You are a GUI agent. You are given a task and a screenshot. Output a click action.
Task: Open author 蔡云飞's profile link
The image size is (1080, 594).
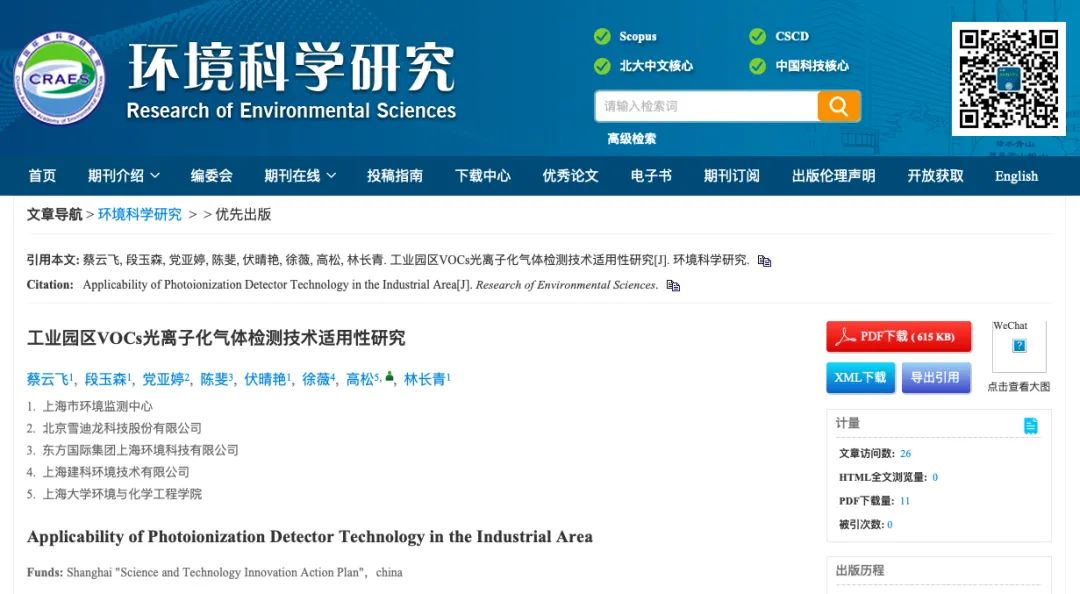pos(47,380)
